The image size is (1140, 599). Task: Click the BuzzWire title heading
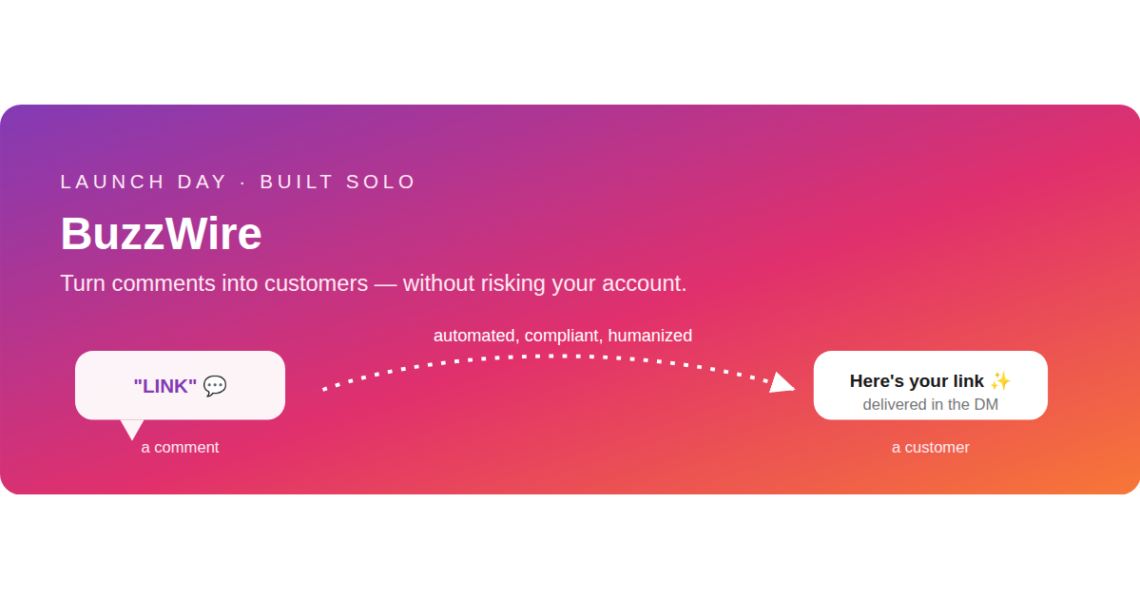coord(161,233)
